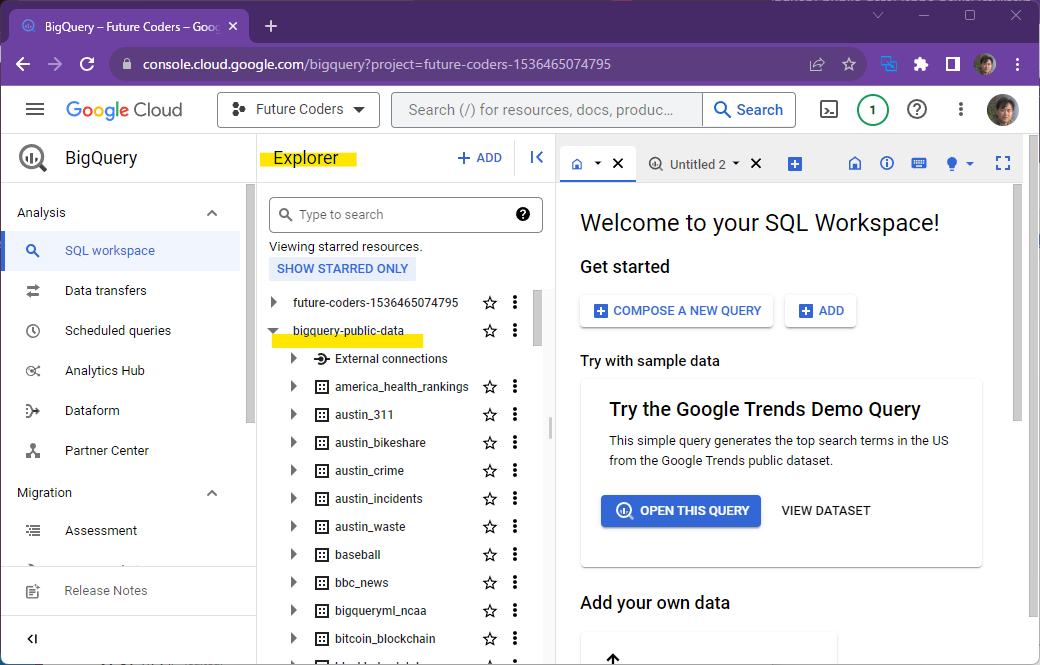Expand the baseball dataset
The width and height of the screenshot is (1040, 665).
tap(294, 554)
